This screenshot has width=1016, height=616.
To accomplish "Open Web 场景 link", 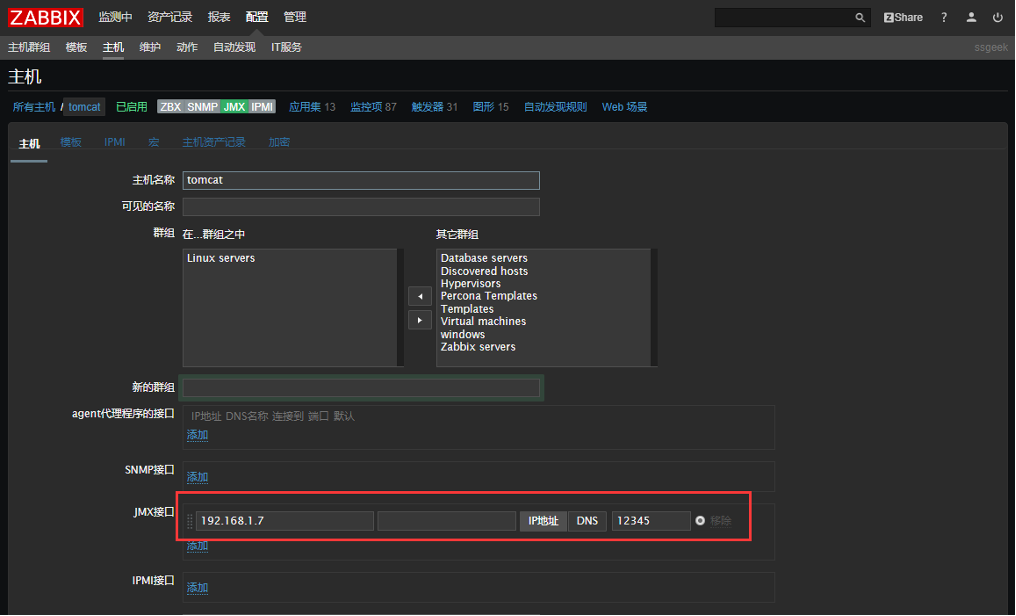I will coord(625,107).
